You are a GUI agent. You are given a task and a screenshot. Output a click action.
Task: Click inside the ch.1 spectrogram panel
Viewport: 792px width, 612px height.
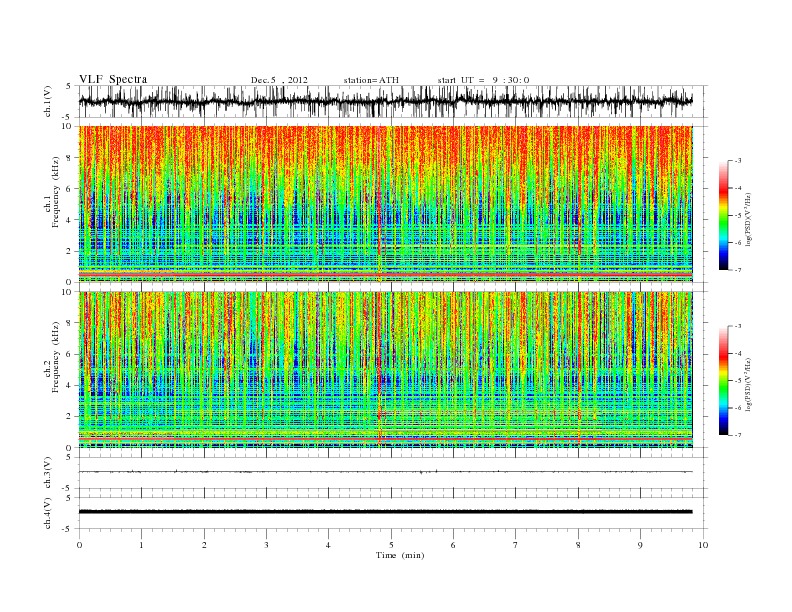coord(385,204)
